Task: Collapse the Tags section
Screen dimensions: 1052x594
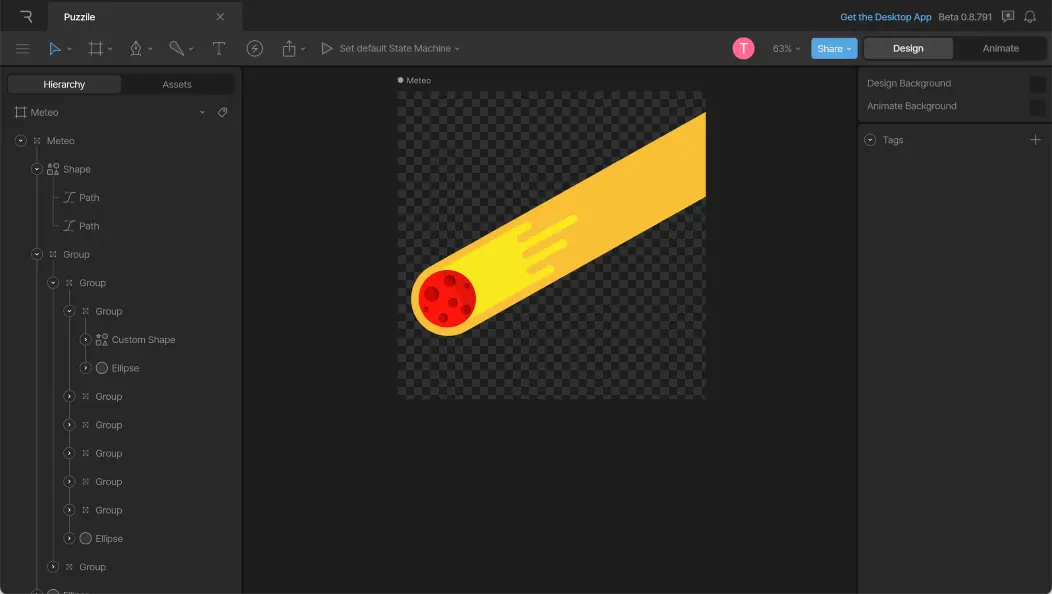Action: coord(870,140)
